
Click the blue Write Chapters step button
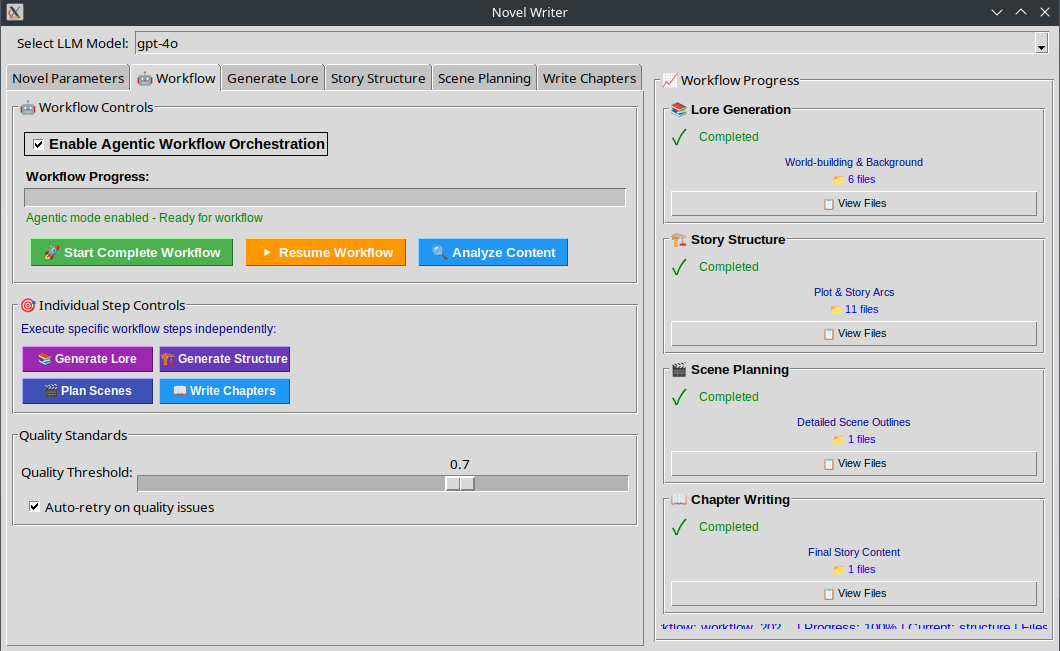tap(225, 391)
